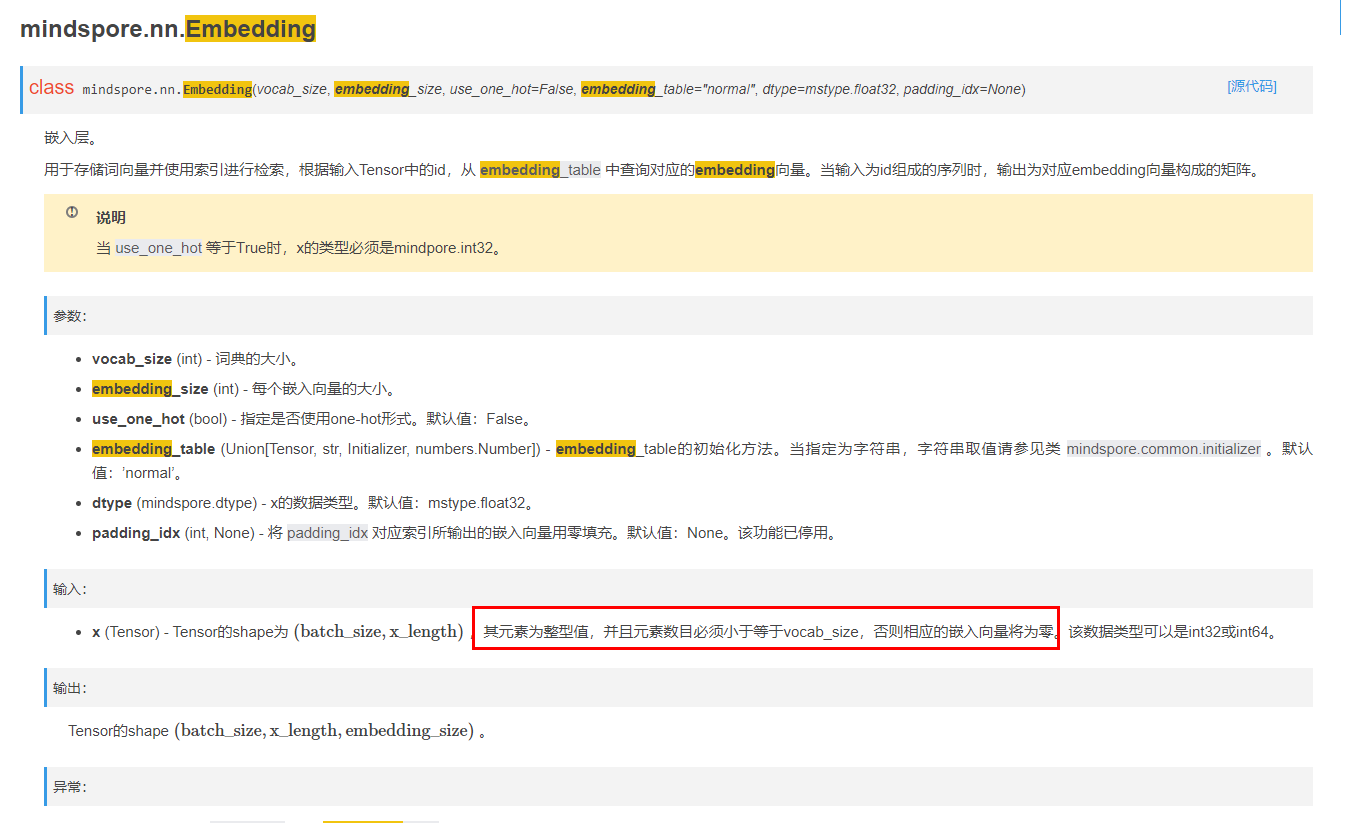This screenshot has height=823, width=1356.
Task: Click the 输出 section header
Action: click(x=678, y=688)
